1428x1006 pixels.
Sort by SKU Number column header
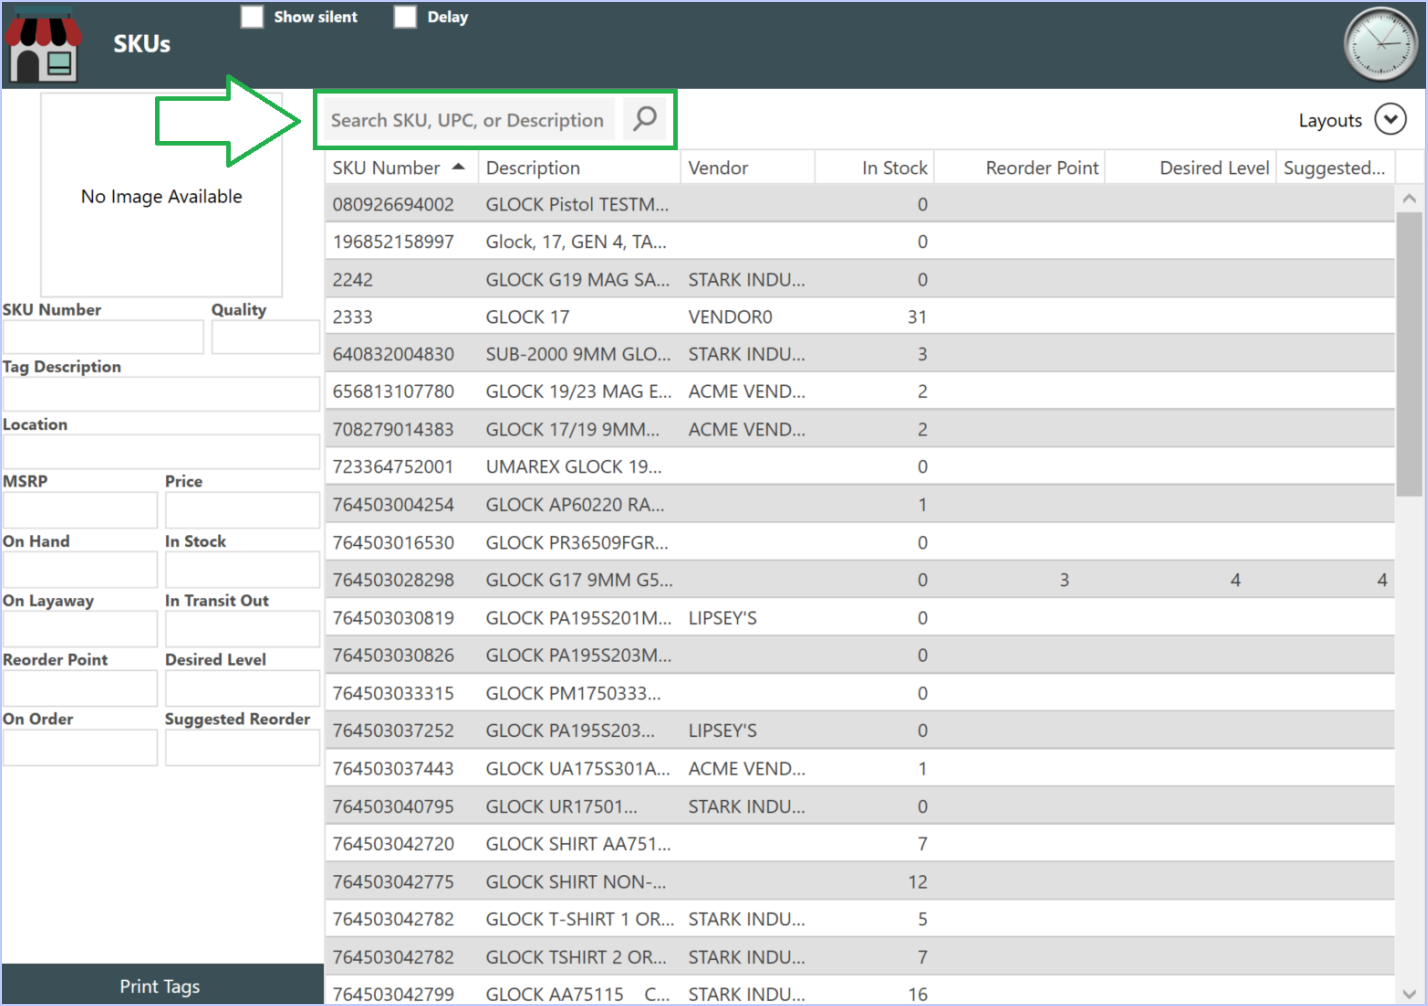[x=400, y=167]
